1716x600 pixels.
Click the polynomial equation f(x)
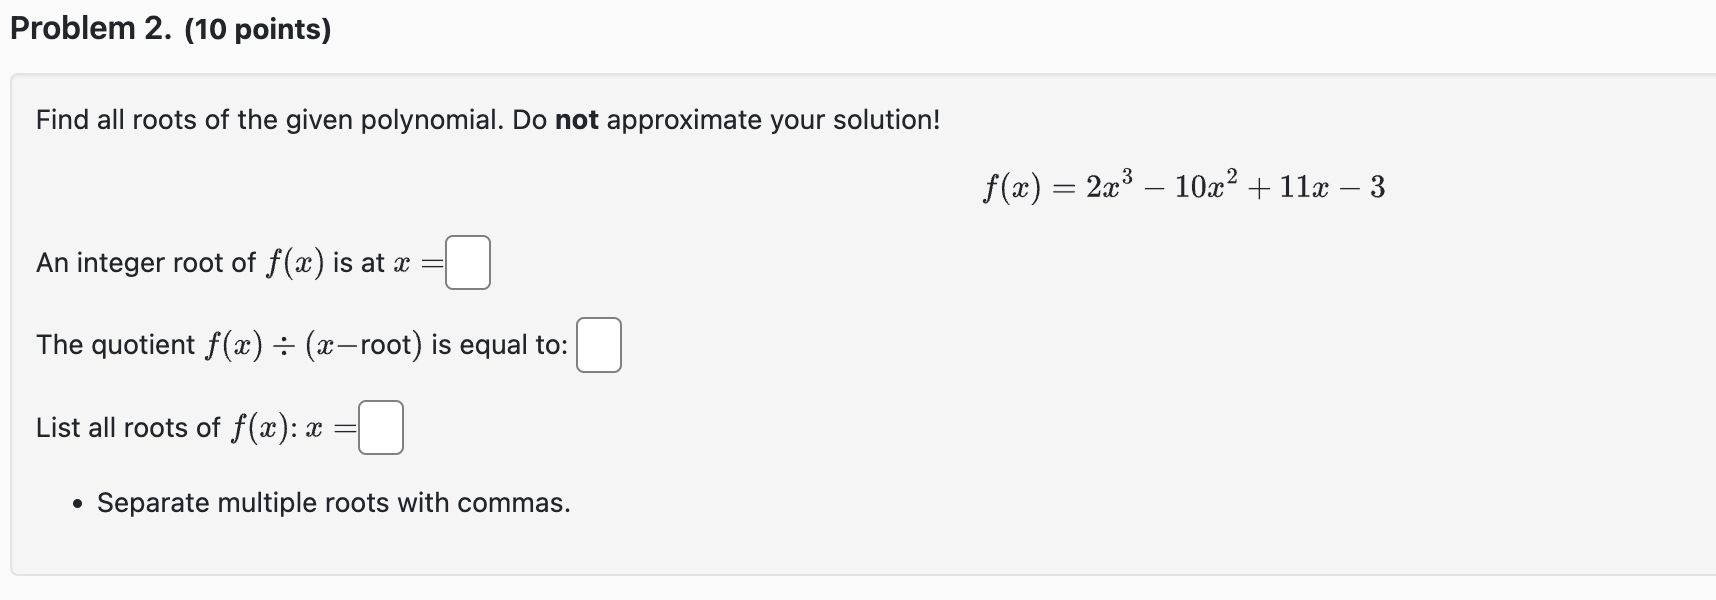1183,184
